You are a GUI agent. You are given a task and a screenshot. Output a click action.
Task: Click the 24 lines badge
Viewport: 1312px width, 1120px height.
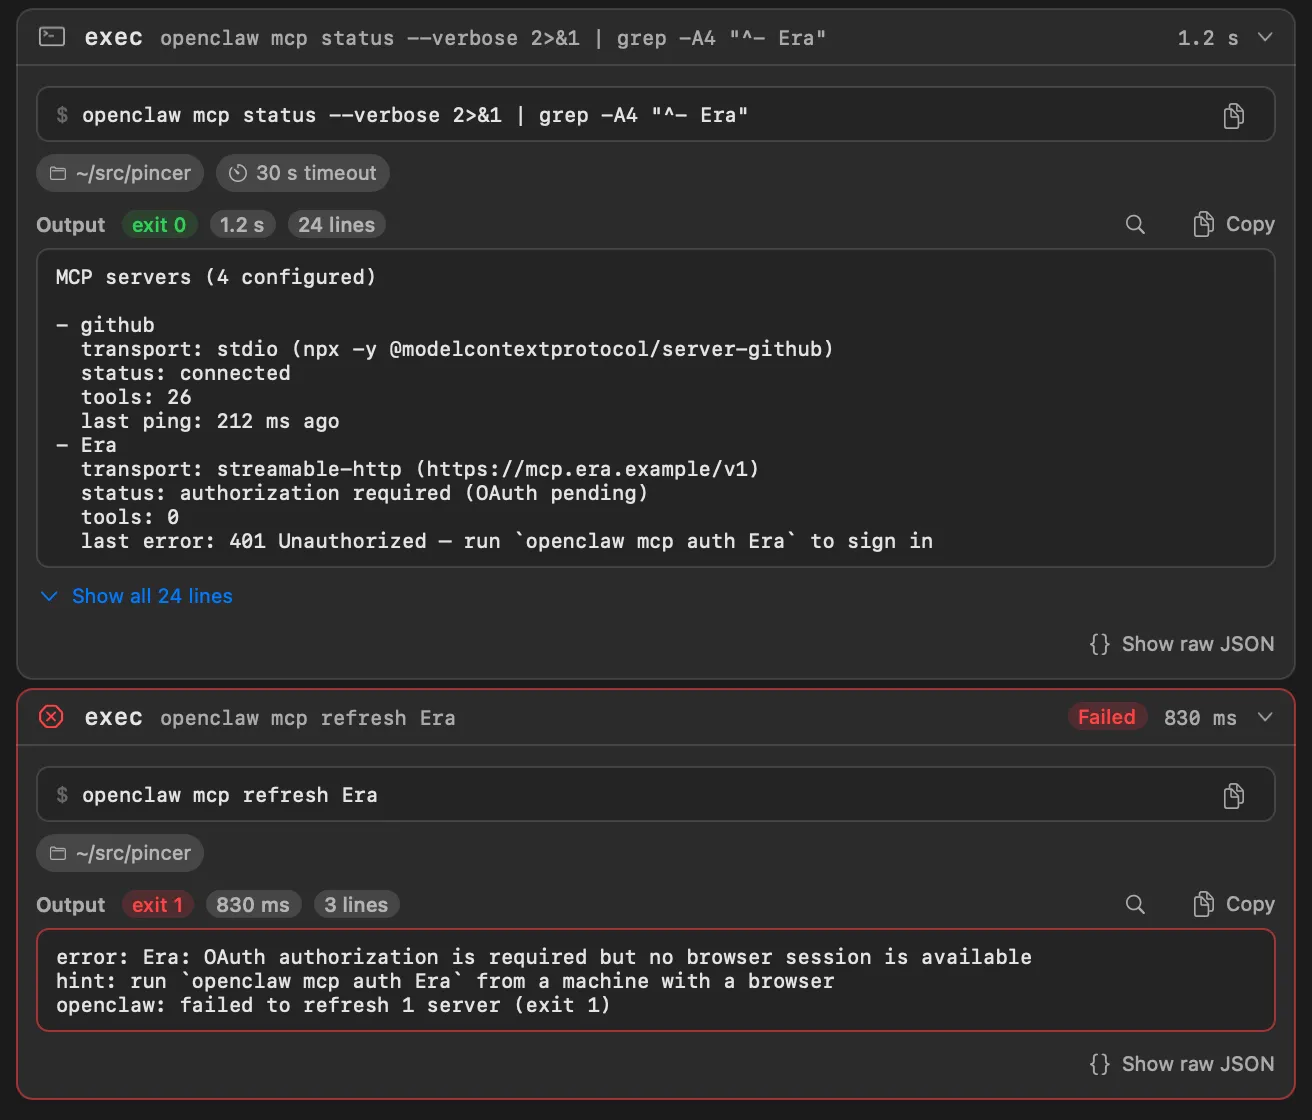pyautogui.click(x=336, y=225)
